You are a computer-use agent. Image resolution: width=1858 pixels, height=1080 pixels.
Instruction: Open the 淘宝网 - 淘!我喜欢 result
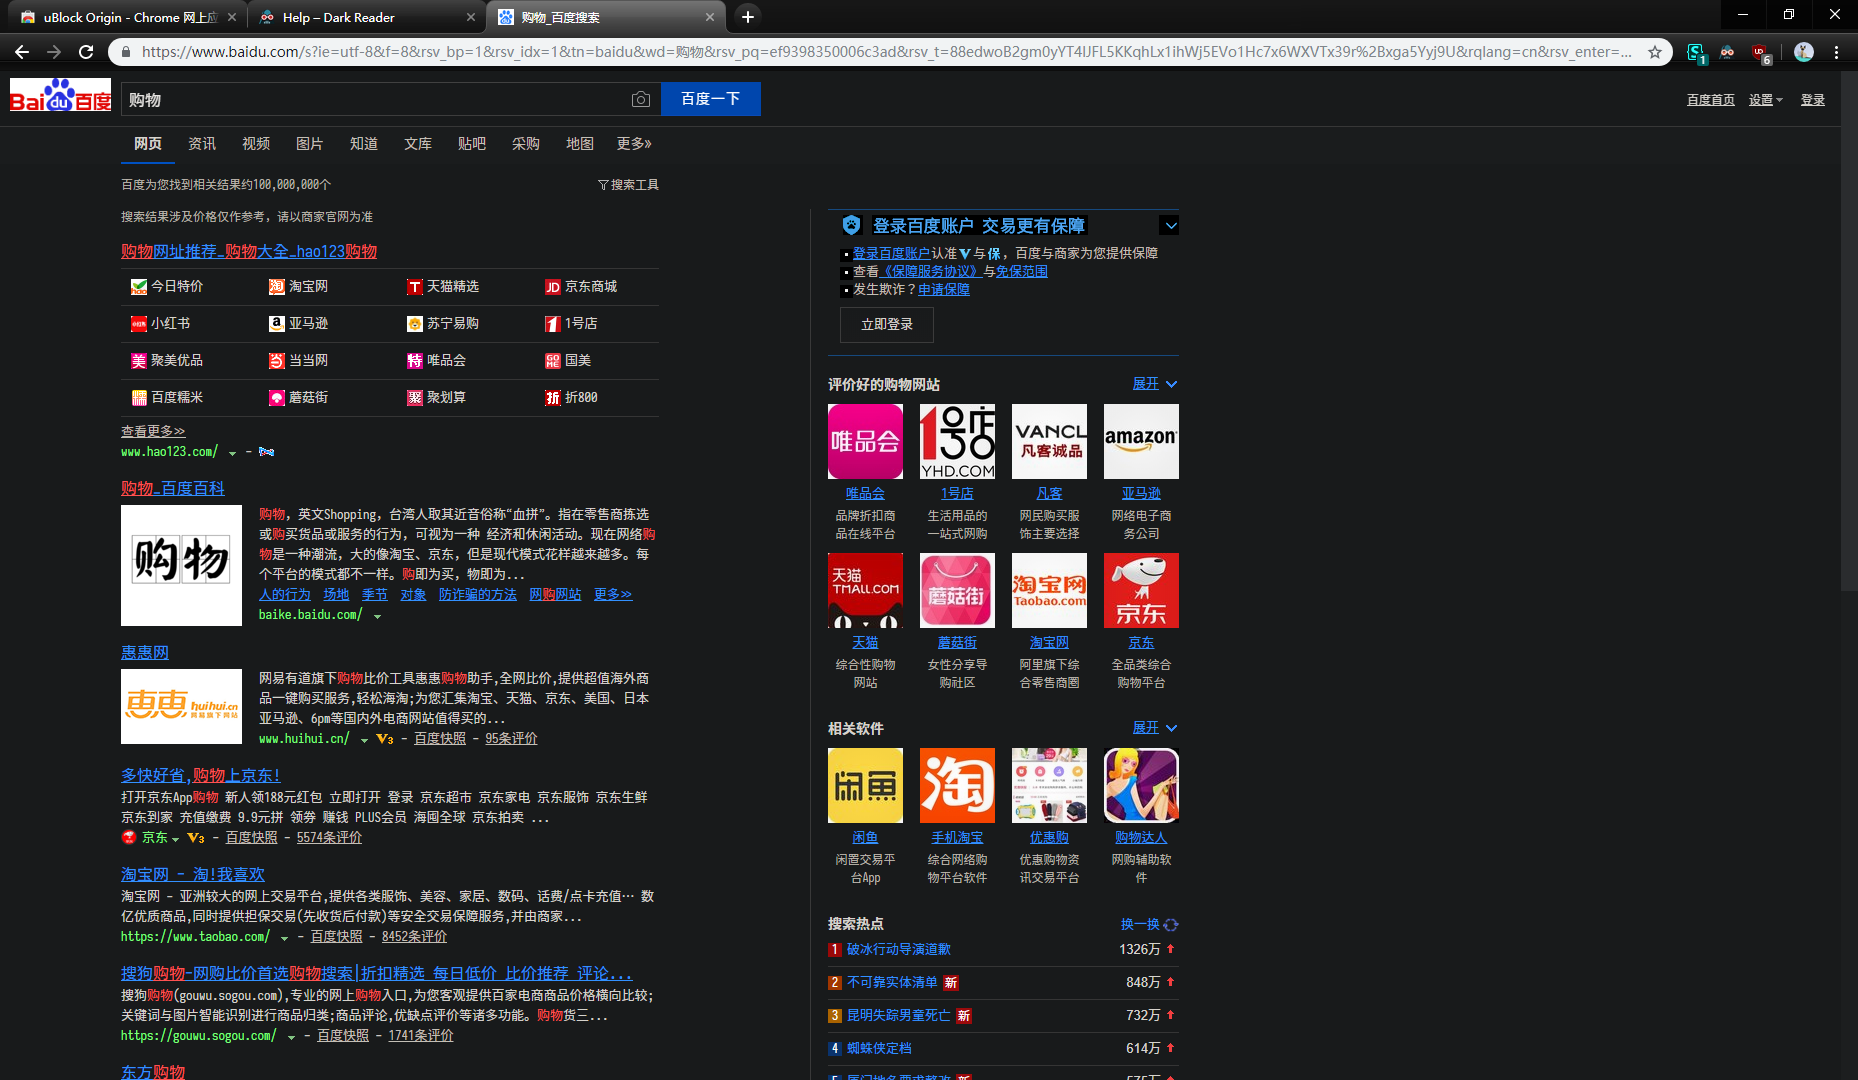tap(193, 874)
